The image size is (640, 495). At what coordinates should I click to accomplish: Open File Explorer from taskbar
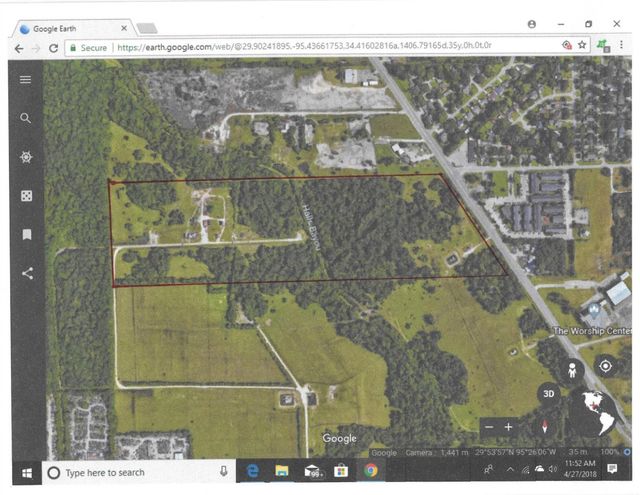tap(282, 471)
